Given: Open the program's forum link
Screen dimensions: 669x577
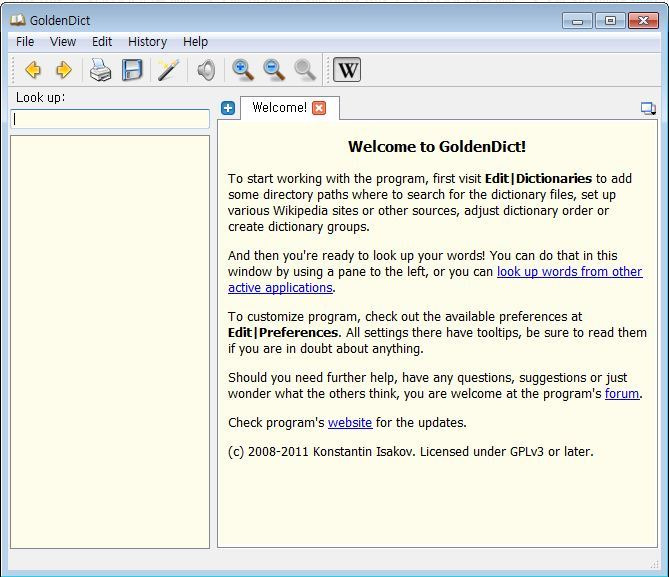Looking at the screenshot, I should point(622,393).
